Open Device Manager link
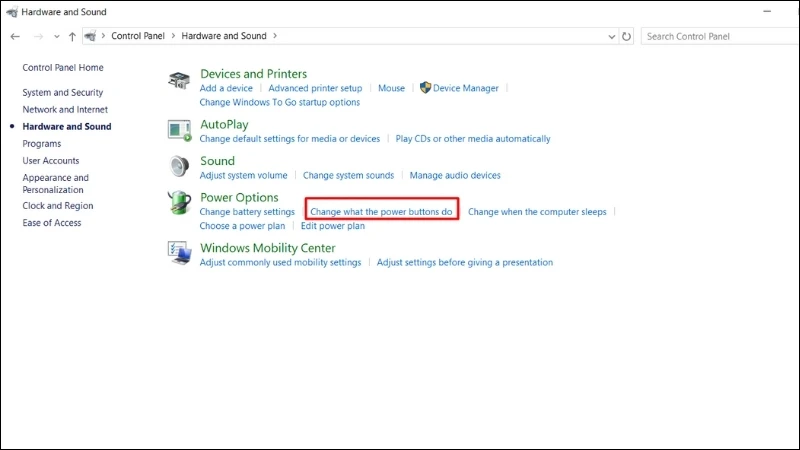Image resolution: width=800 pixels, height=450 pixels. pyautogui.click(x=466, y=88)
